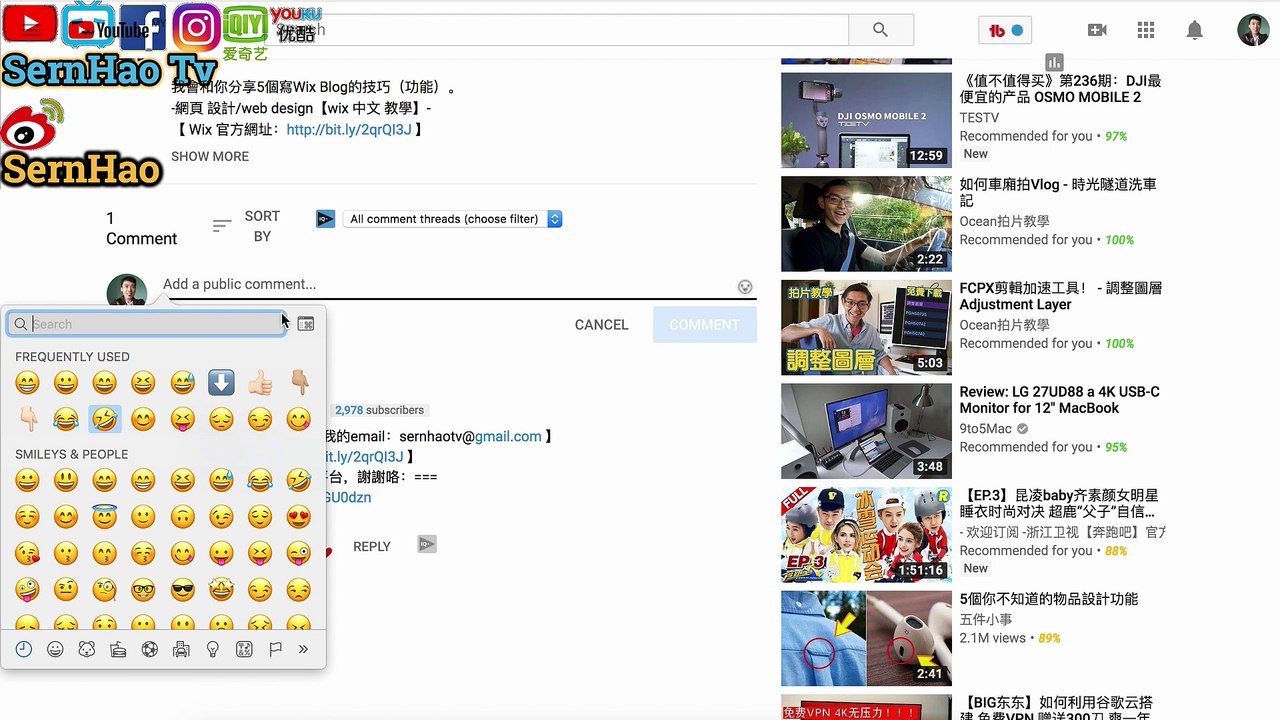Insert the sunglasses face emoji
Screen dimensions: 1280x720
pyautogui.click(x=182, y=589)
